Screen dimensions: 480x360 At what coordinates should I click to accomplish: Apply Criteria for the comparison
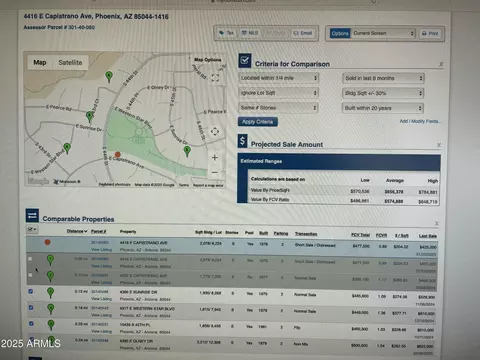[x=258, y=122]
